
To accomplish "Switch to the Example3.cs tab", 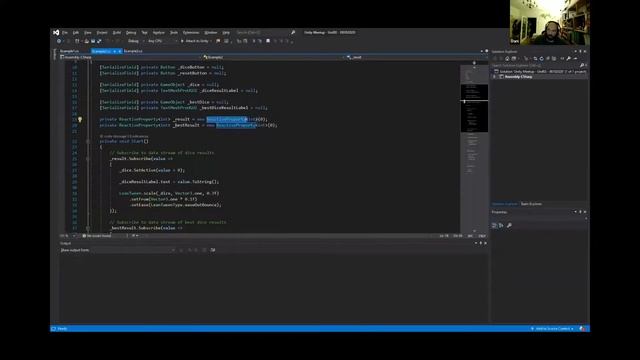I will coord(133,51).
